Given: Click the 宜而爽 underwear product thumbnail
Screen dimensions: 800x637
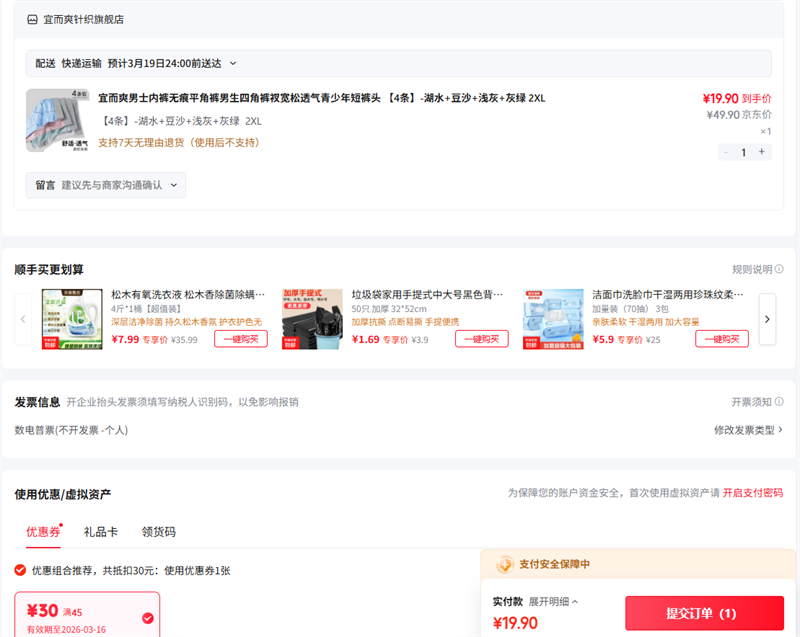Looking at the screenshot, I should (x=57, y=120).
